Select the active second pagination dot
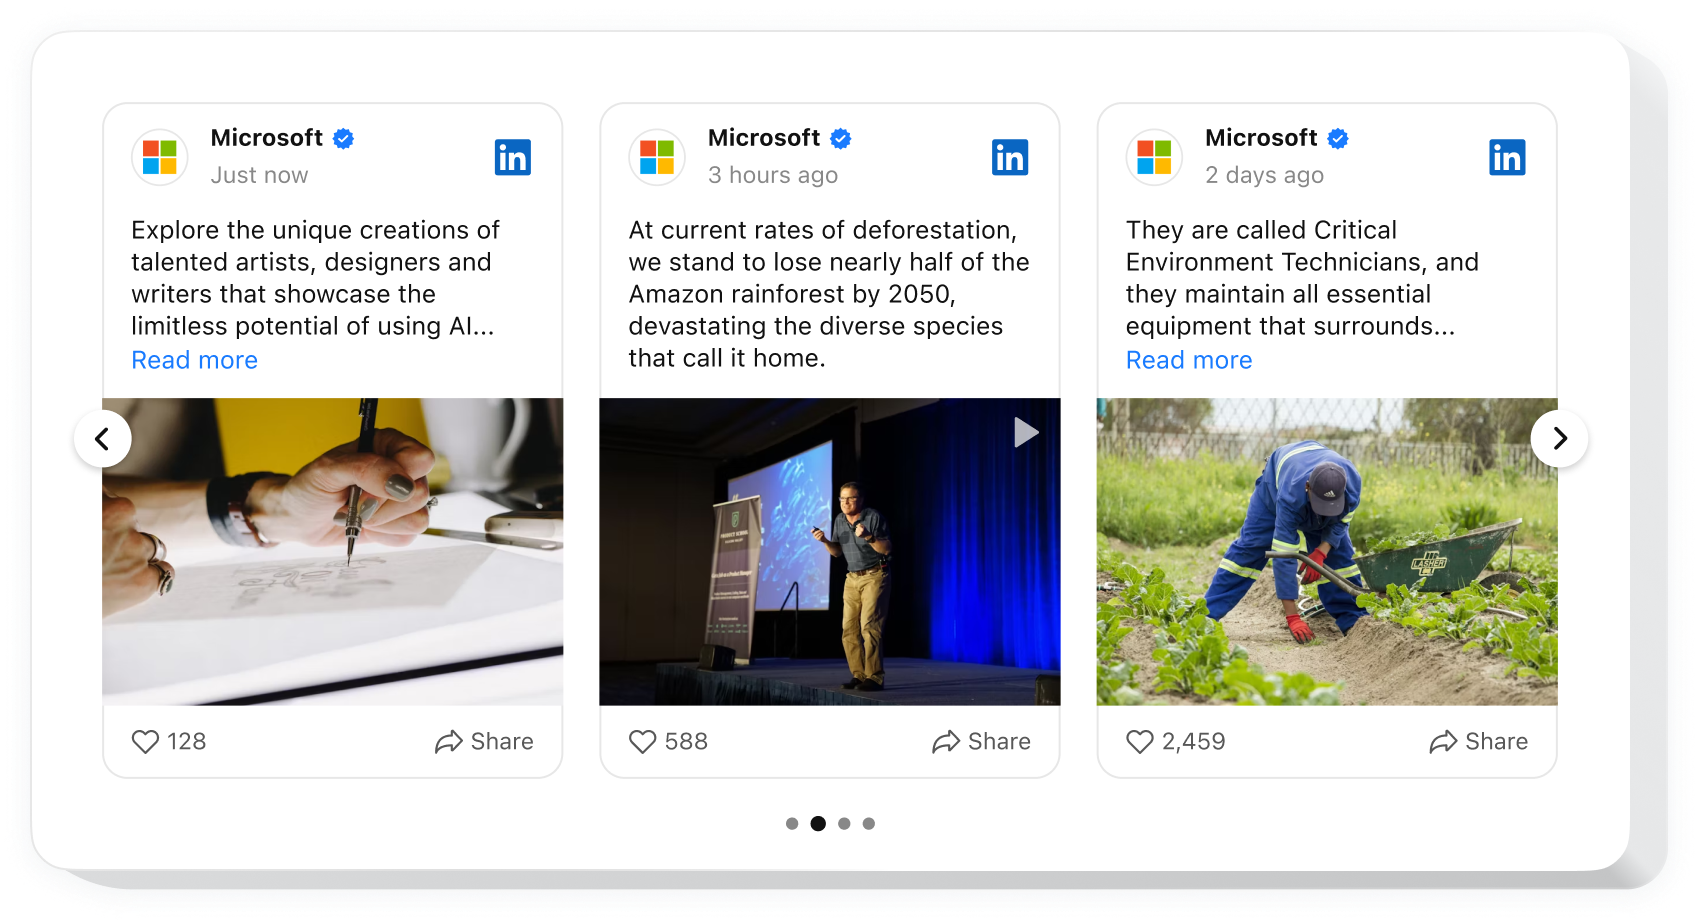Image resolution: width=1700 pixels, height=924 pixels. pyautogui.click(x=818, y=823)
